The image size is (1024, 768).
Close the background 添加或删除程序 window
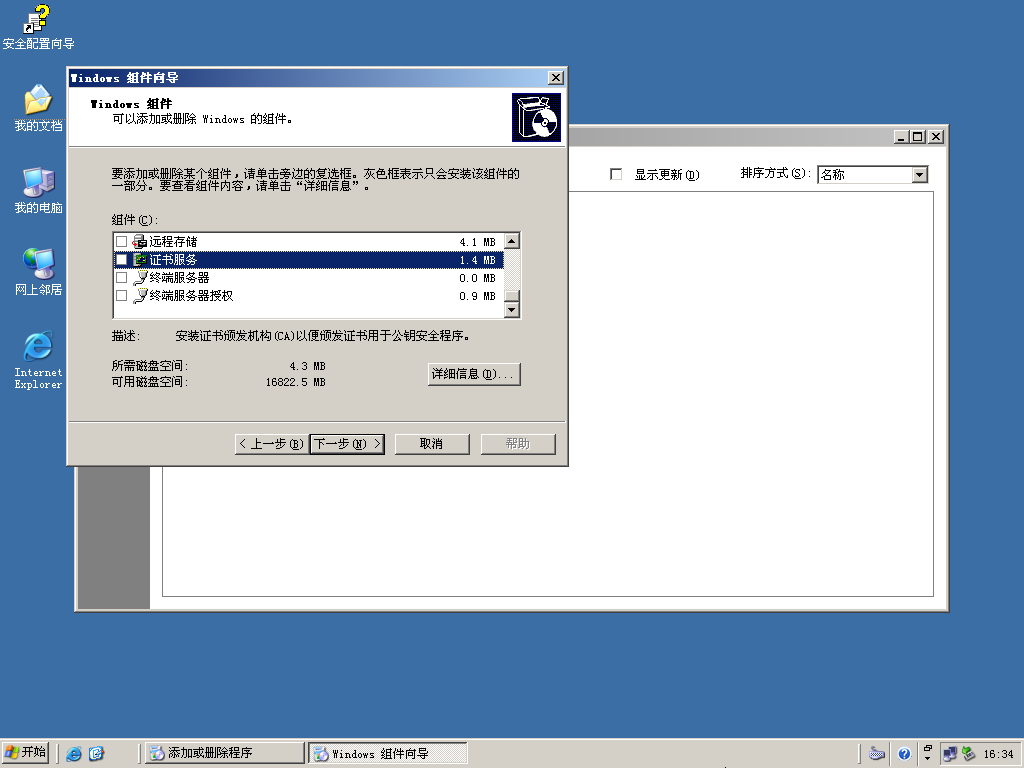[936, 136]
